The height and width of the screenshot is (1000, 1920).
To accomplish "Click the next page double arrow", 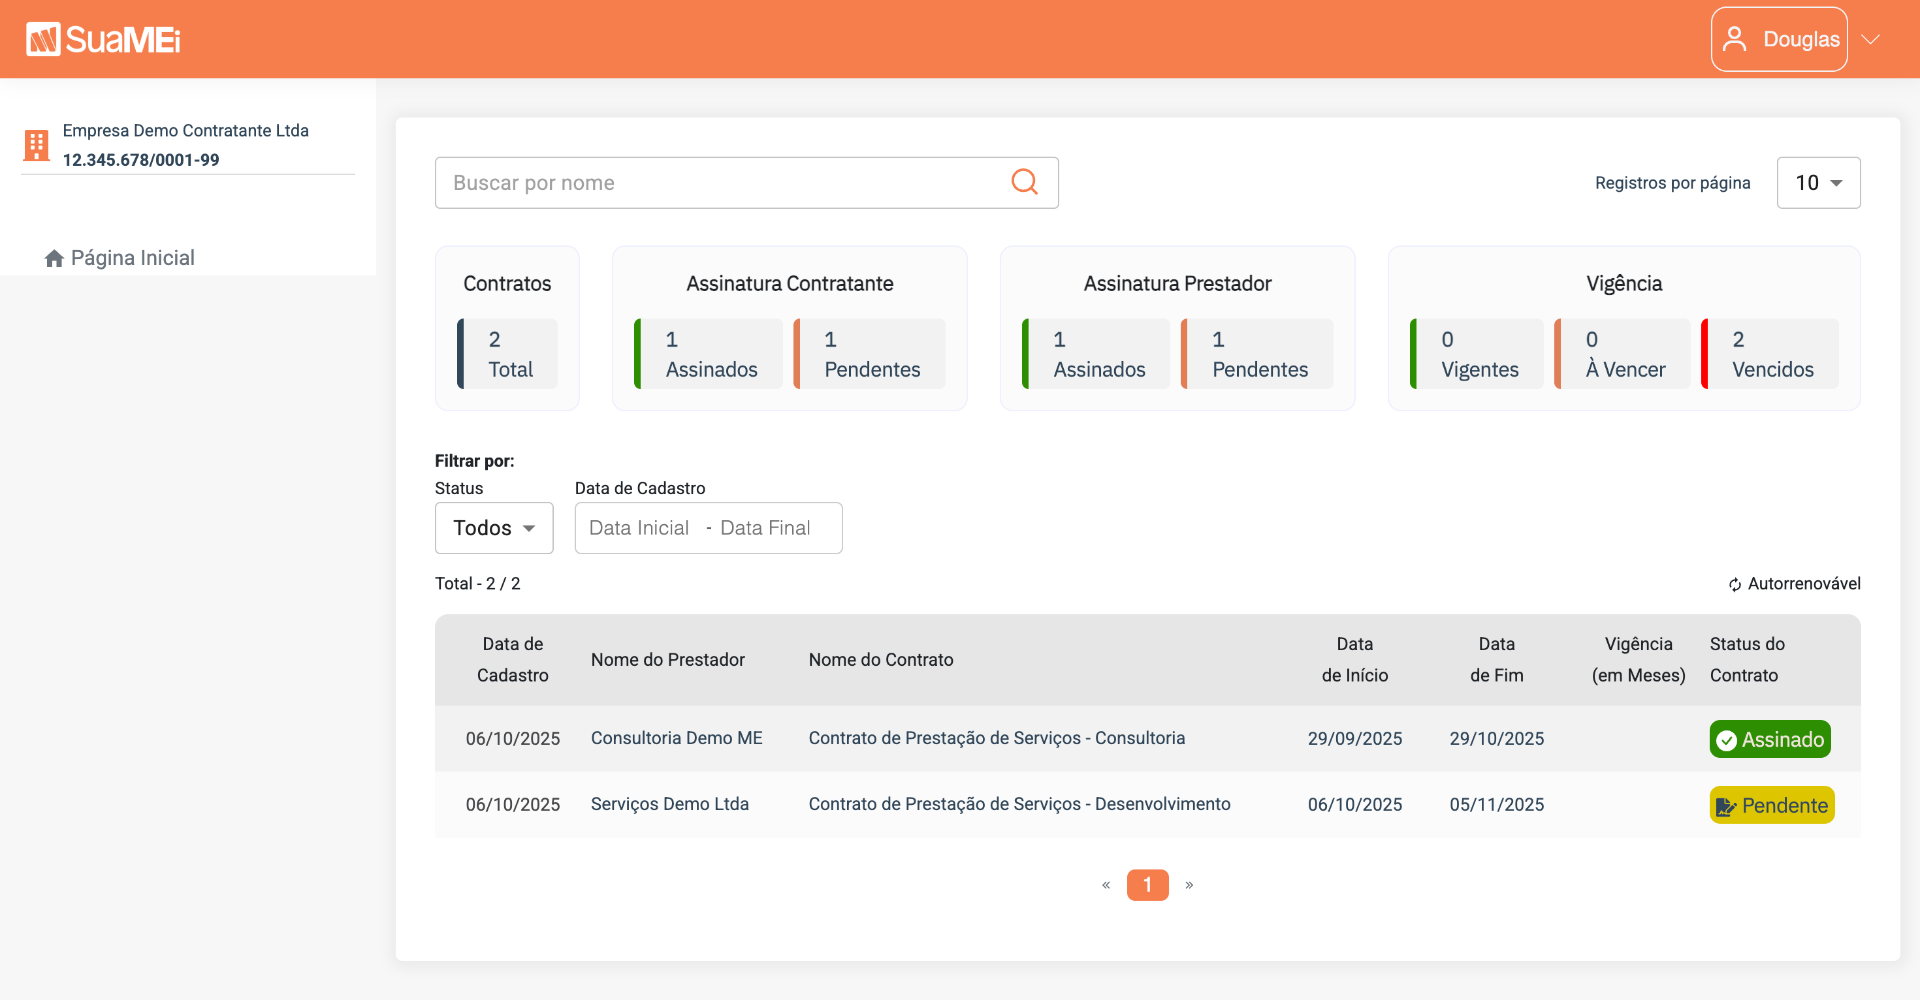I will pyautogui.click(x=1189, y=885).
